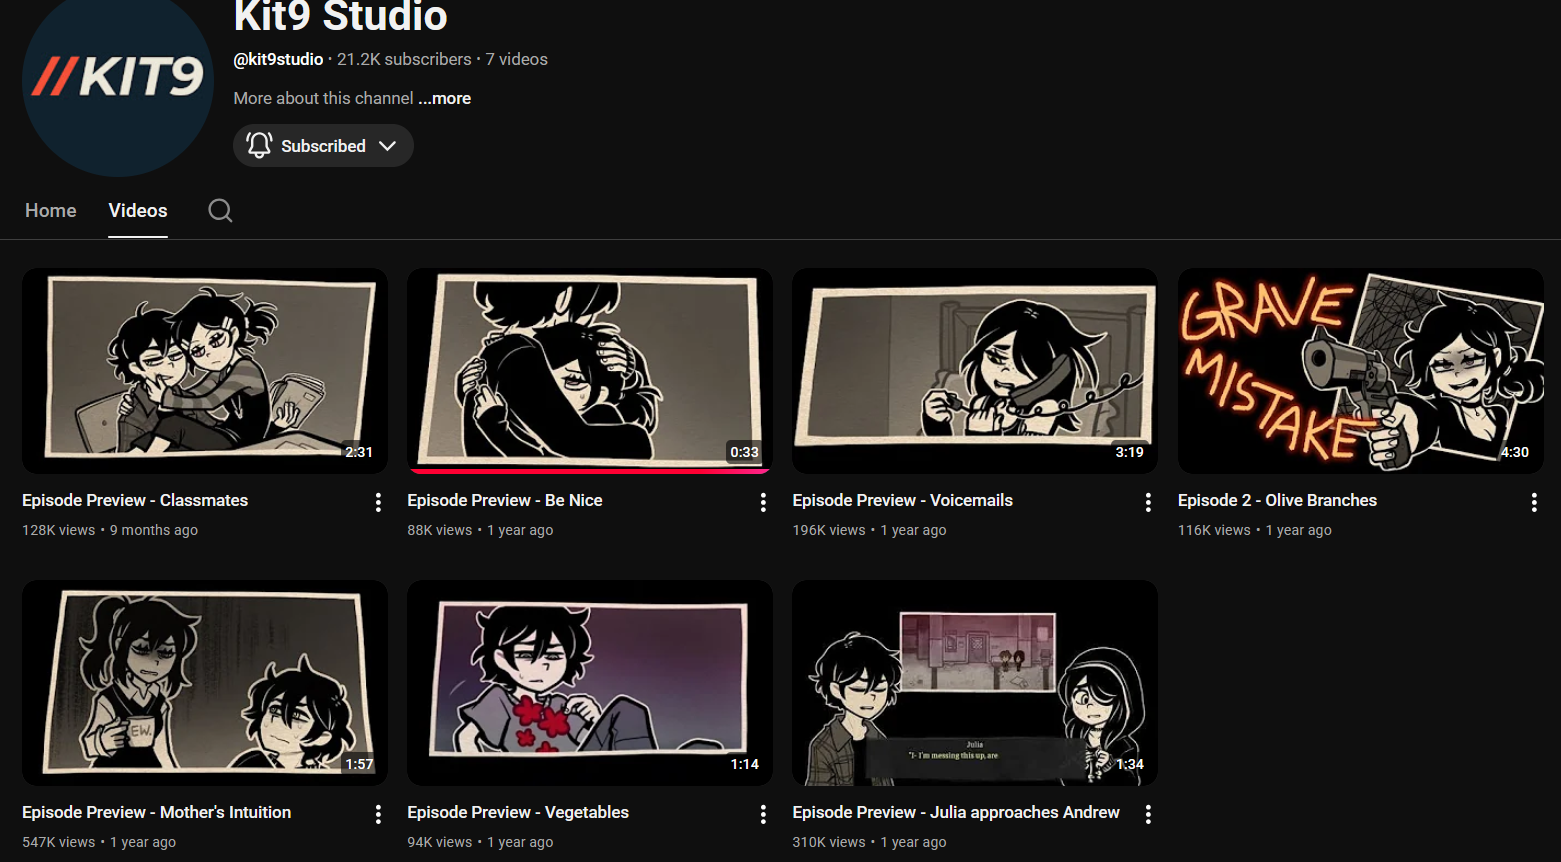Open the Episode Preview - Classmates title link
Image resolution: width=1561 pixels, height=862 pixels.
[135, 500]
